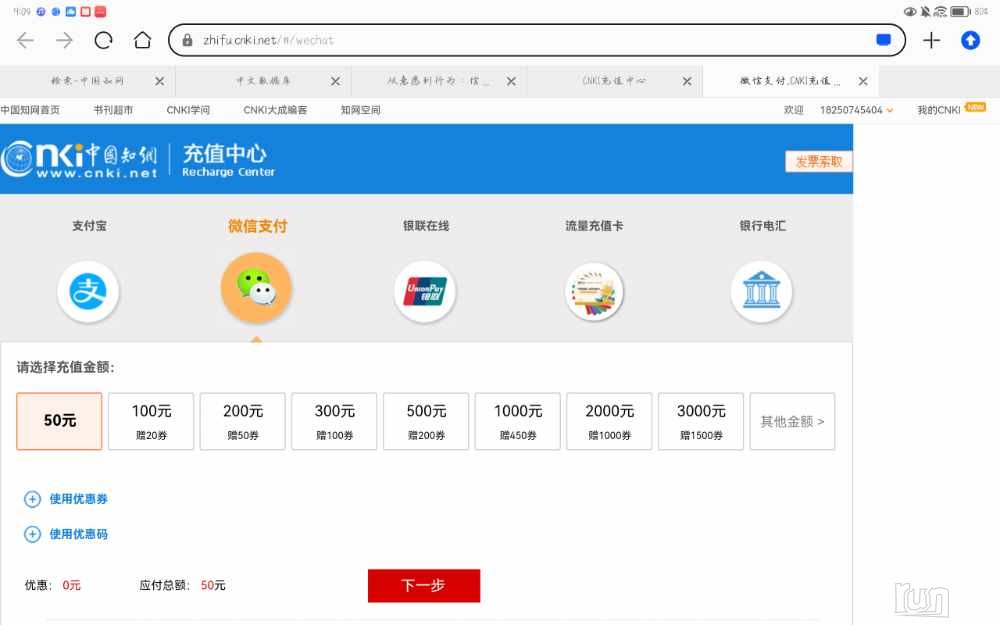The width and height of the screenshot is (1000, 625).
Task: Click the 使用优惠券 text link
Action: point(78,499)
